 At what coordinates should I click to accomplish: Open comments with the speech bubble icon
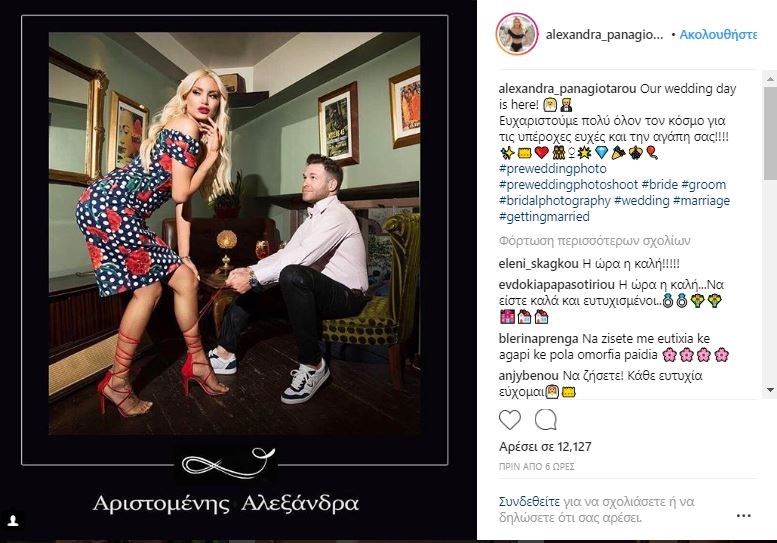[546, 420]
